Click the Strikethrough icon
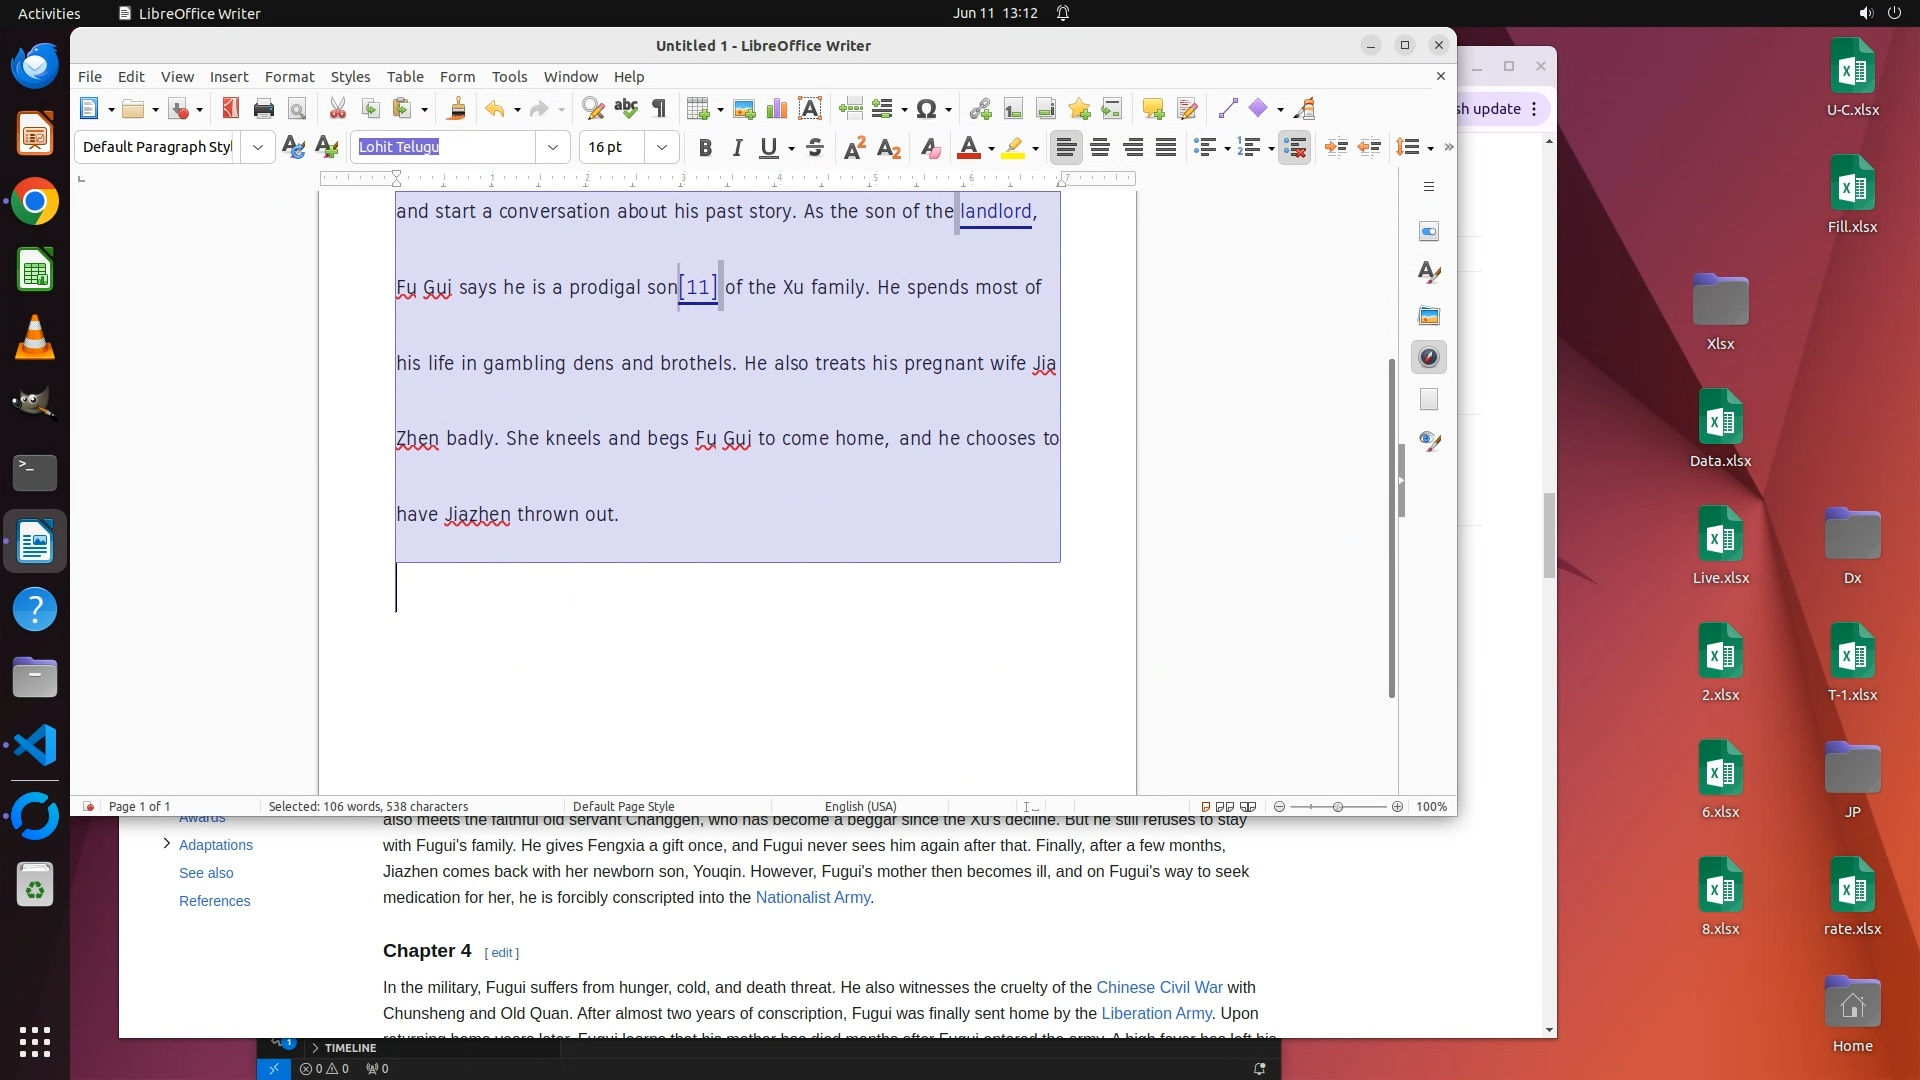The image size is (1920, 1080). [x=815, y=148]
